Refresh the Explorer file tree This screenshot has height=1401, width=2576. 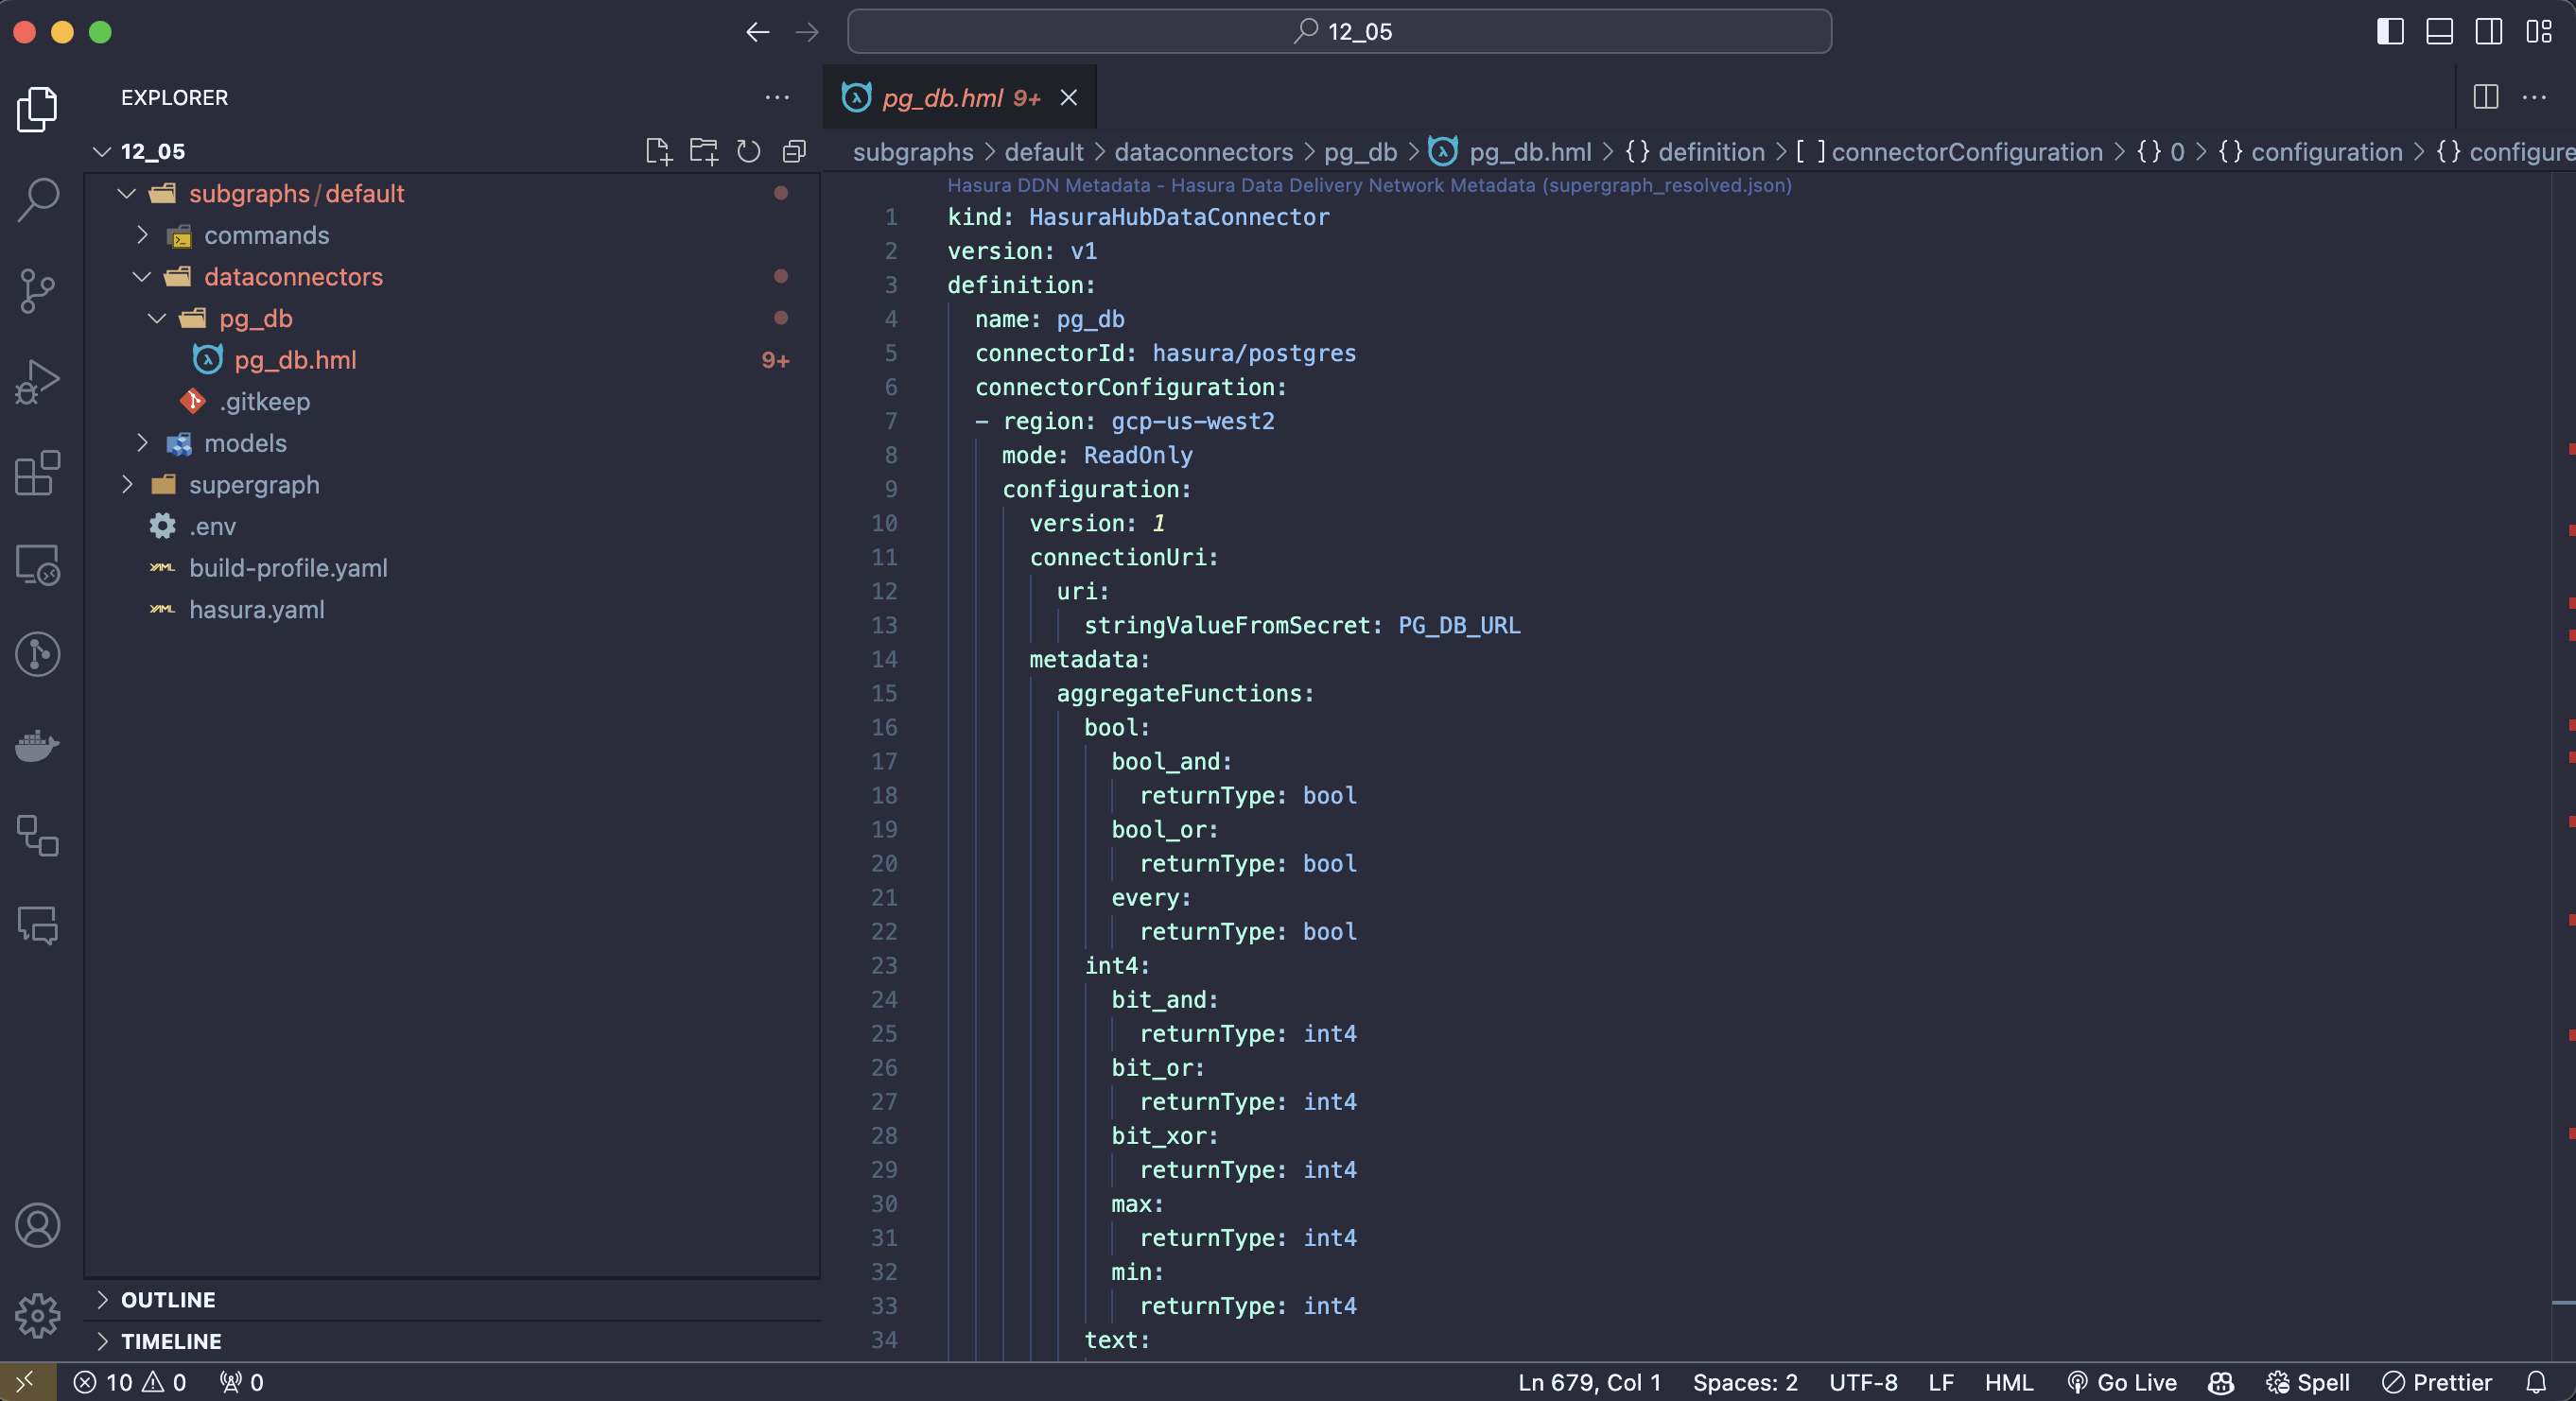point(748,151)
